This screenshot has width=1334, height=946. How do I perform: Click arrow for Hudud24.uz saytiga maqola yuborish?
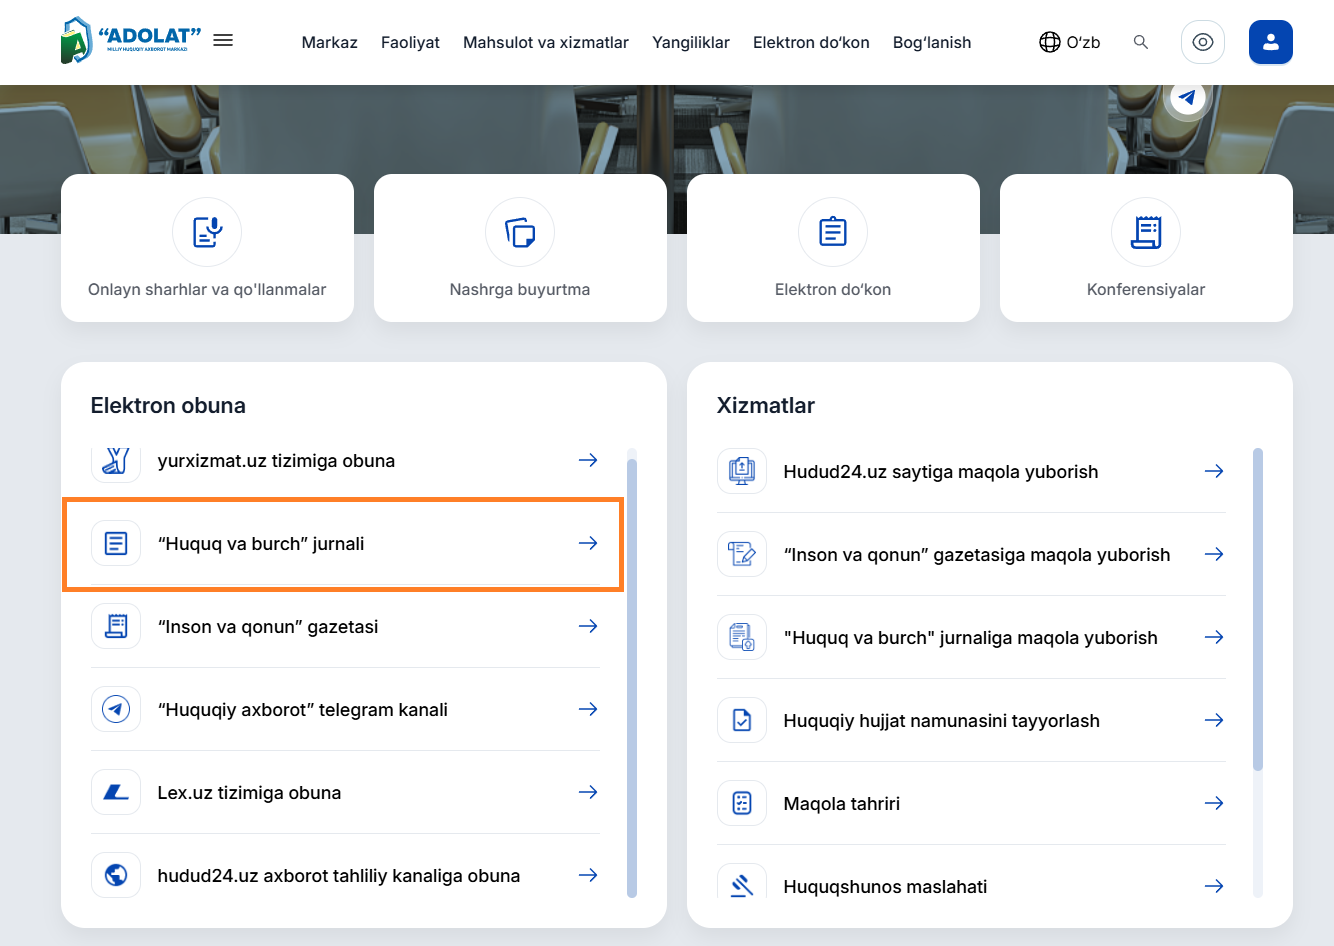1213,471
